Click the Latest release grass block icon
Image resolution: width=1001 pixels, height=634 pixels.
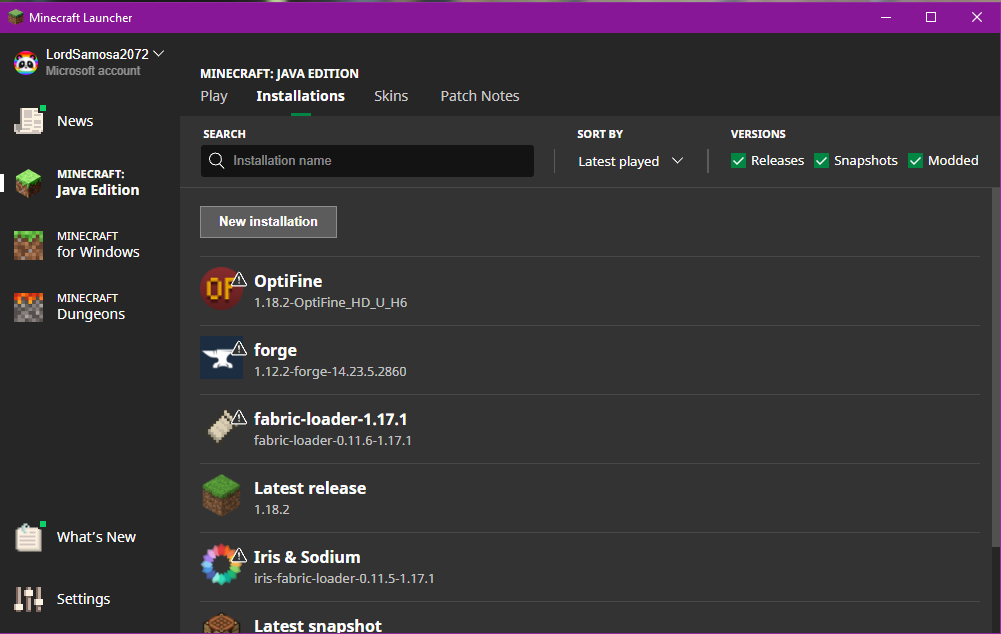click(221, 495)
